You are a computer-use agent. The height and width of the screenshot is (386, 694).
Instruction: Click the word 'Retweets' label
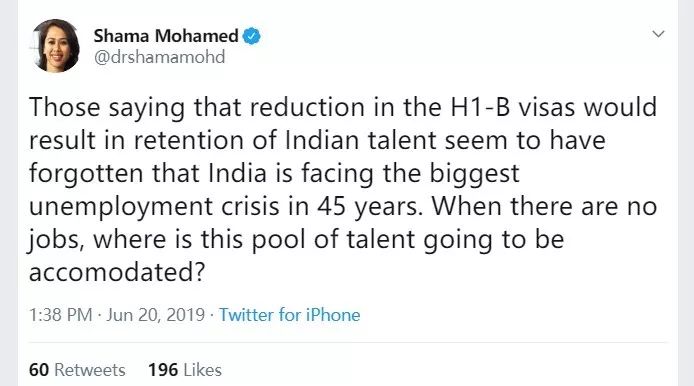tap(90, 370)
